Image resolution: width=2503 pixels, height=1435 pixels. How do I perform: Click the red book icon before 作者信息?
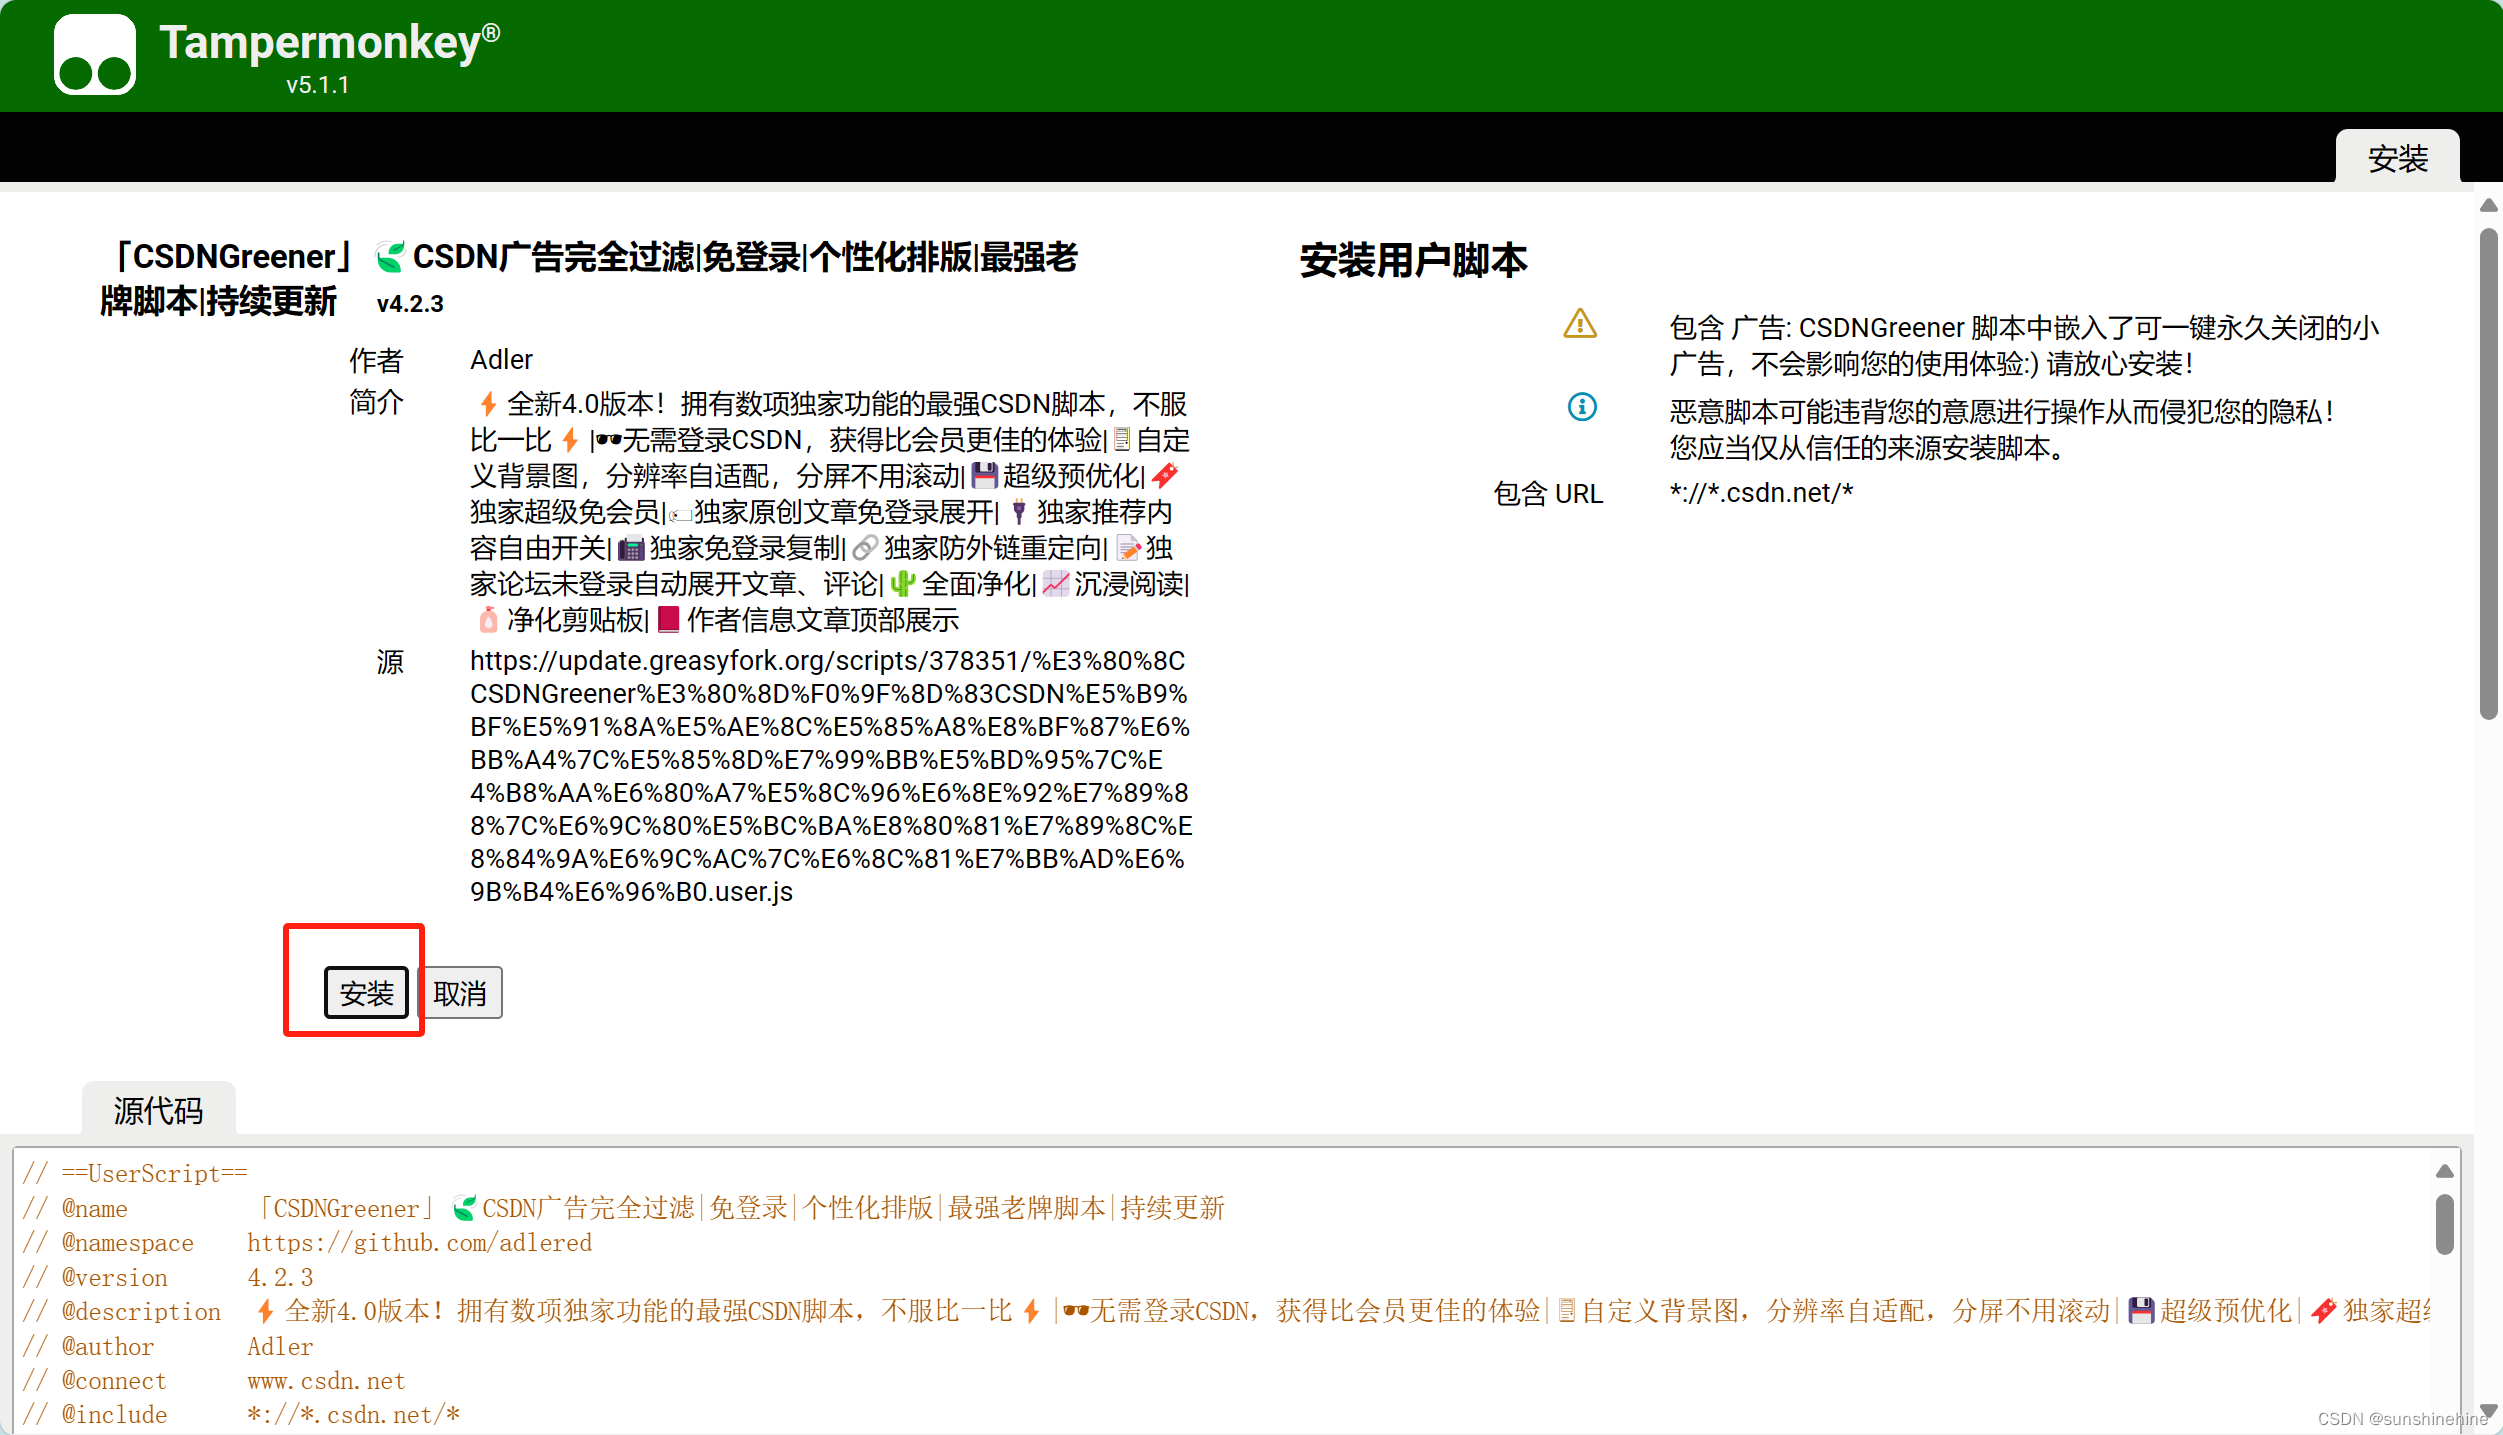pos(668,620)
